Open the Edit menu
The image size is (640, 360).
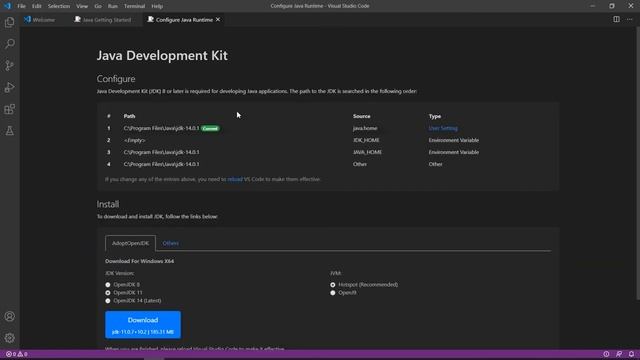[x=37, y=6]
